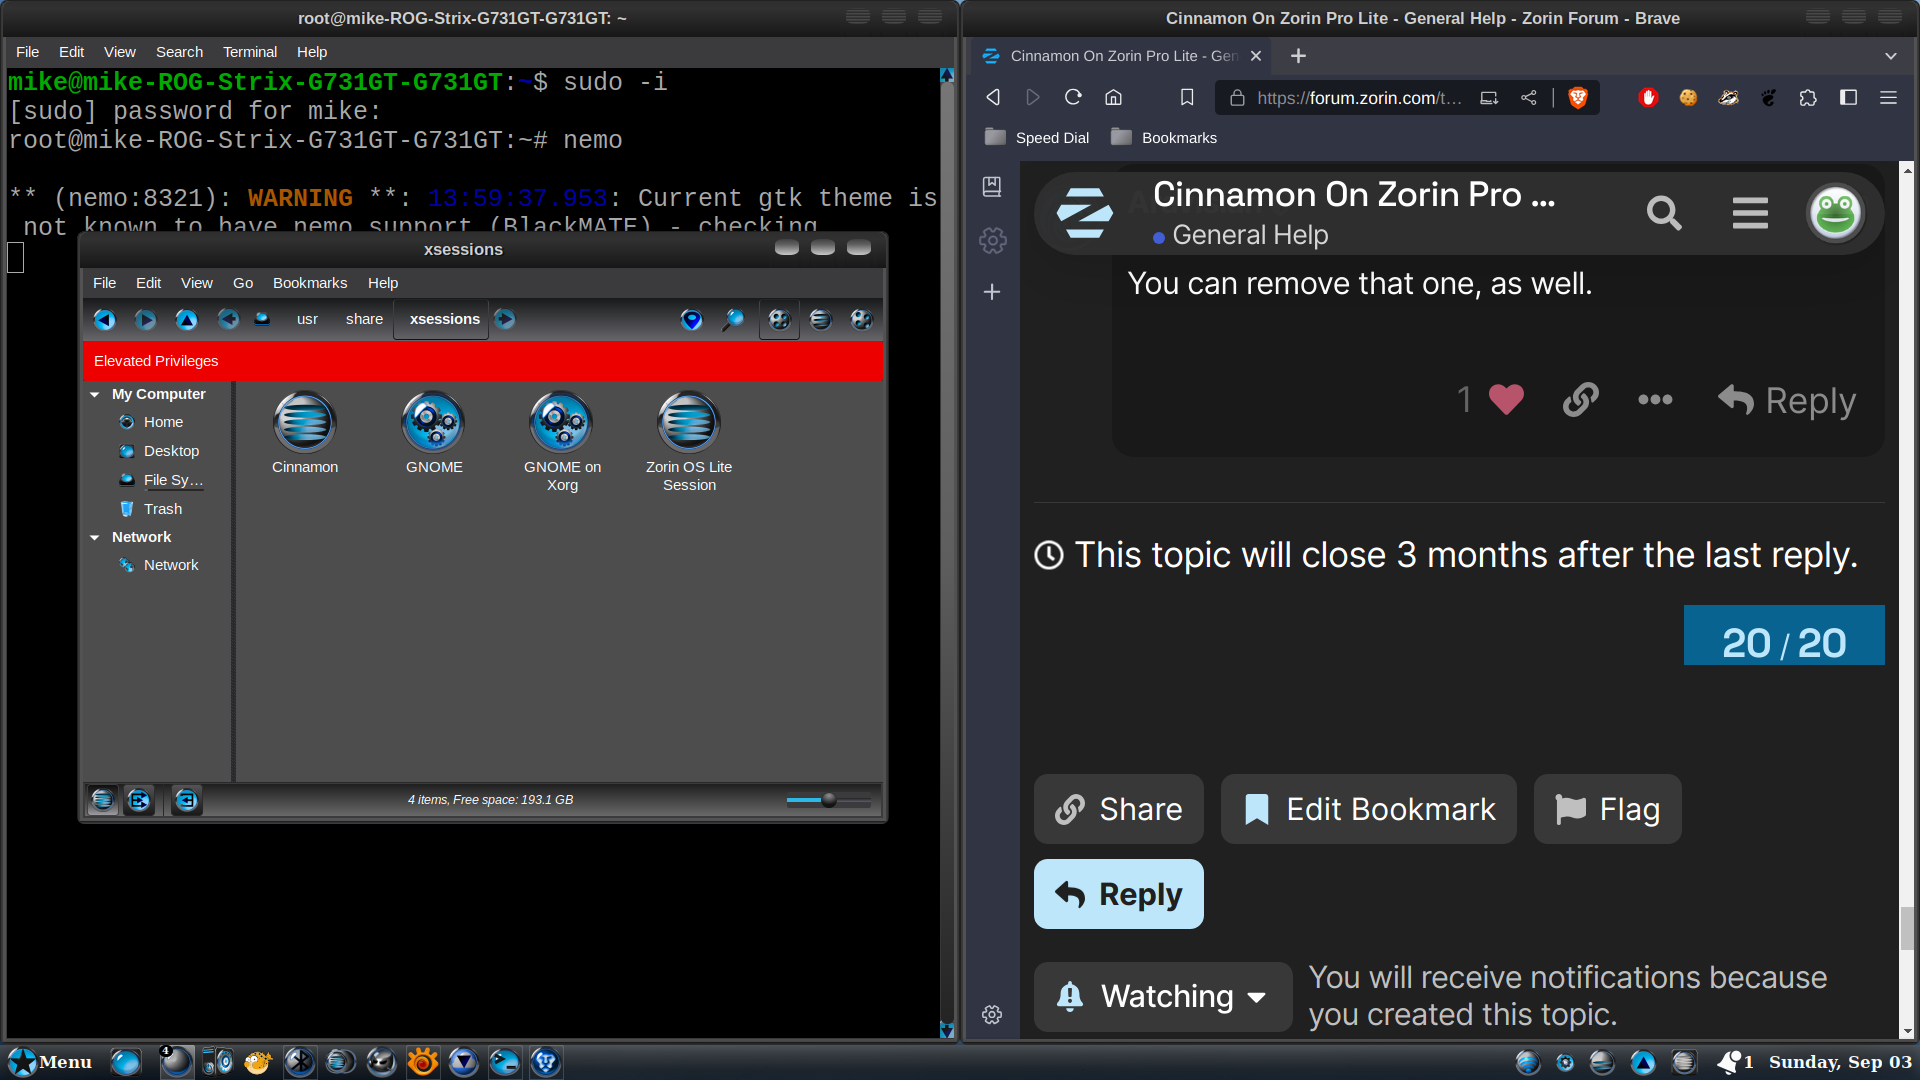
Task: Select the Zorin OS Lite Session file
Action: point(689,442)
